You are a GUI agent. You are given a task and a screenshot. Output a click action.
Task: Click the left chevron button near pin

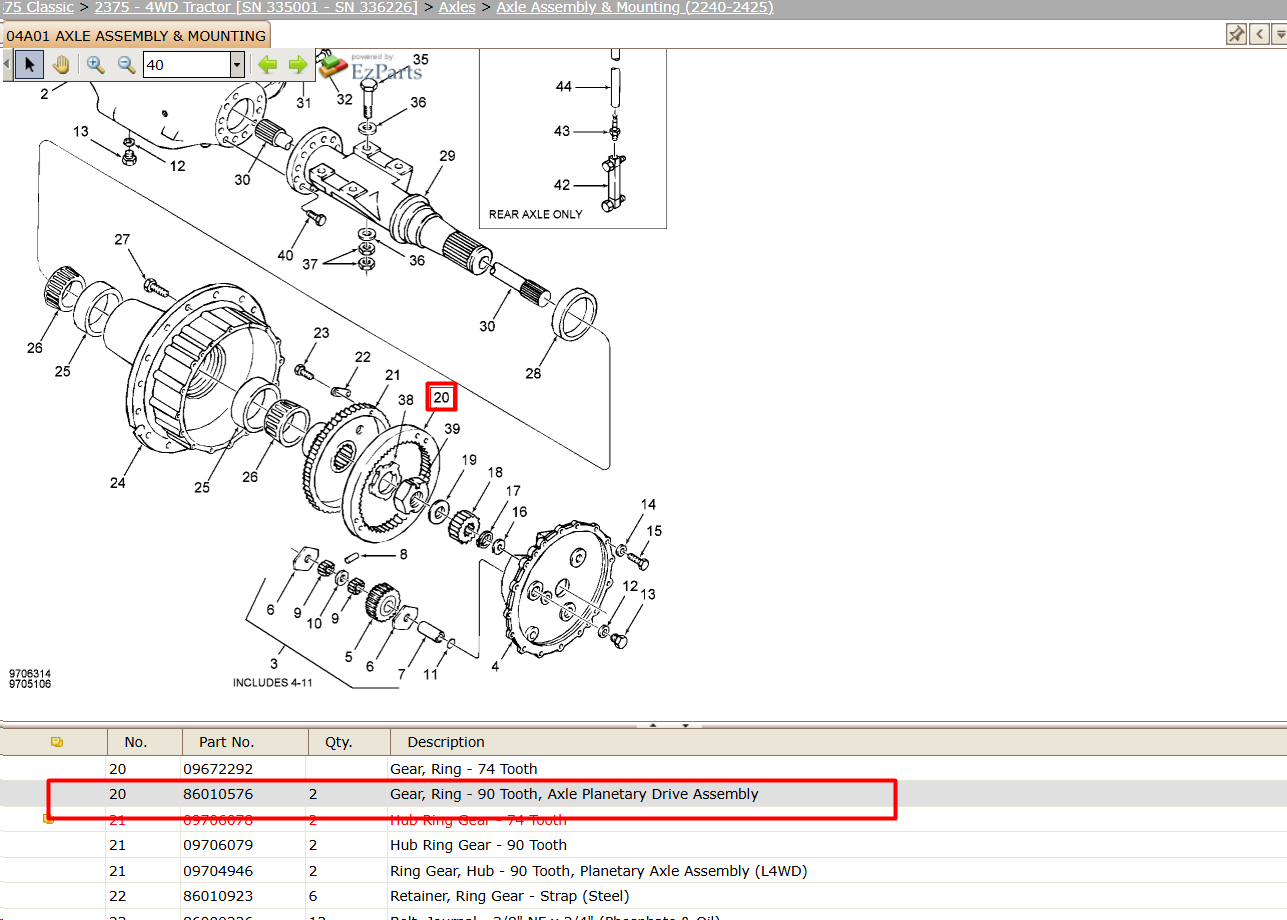tap(1257, 35)
